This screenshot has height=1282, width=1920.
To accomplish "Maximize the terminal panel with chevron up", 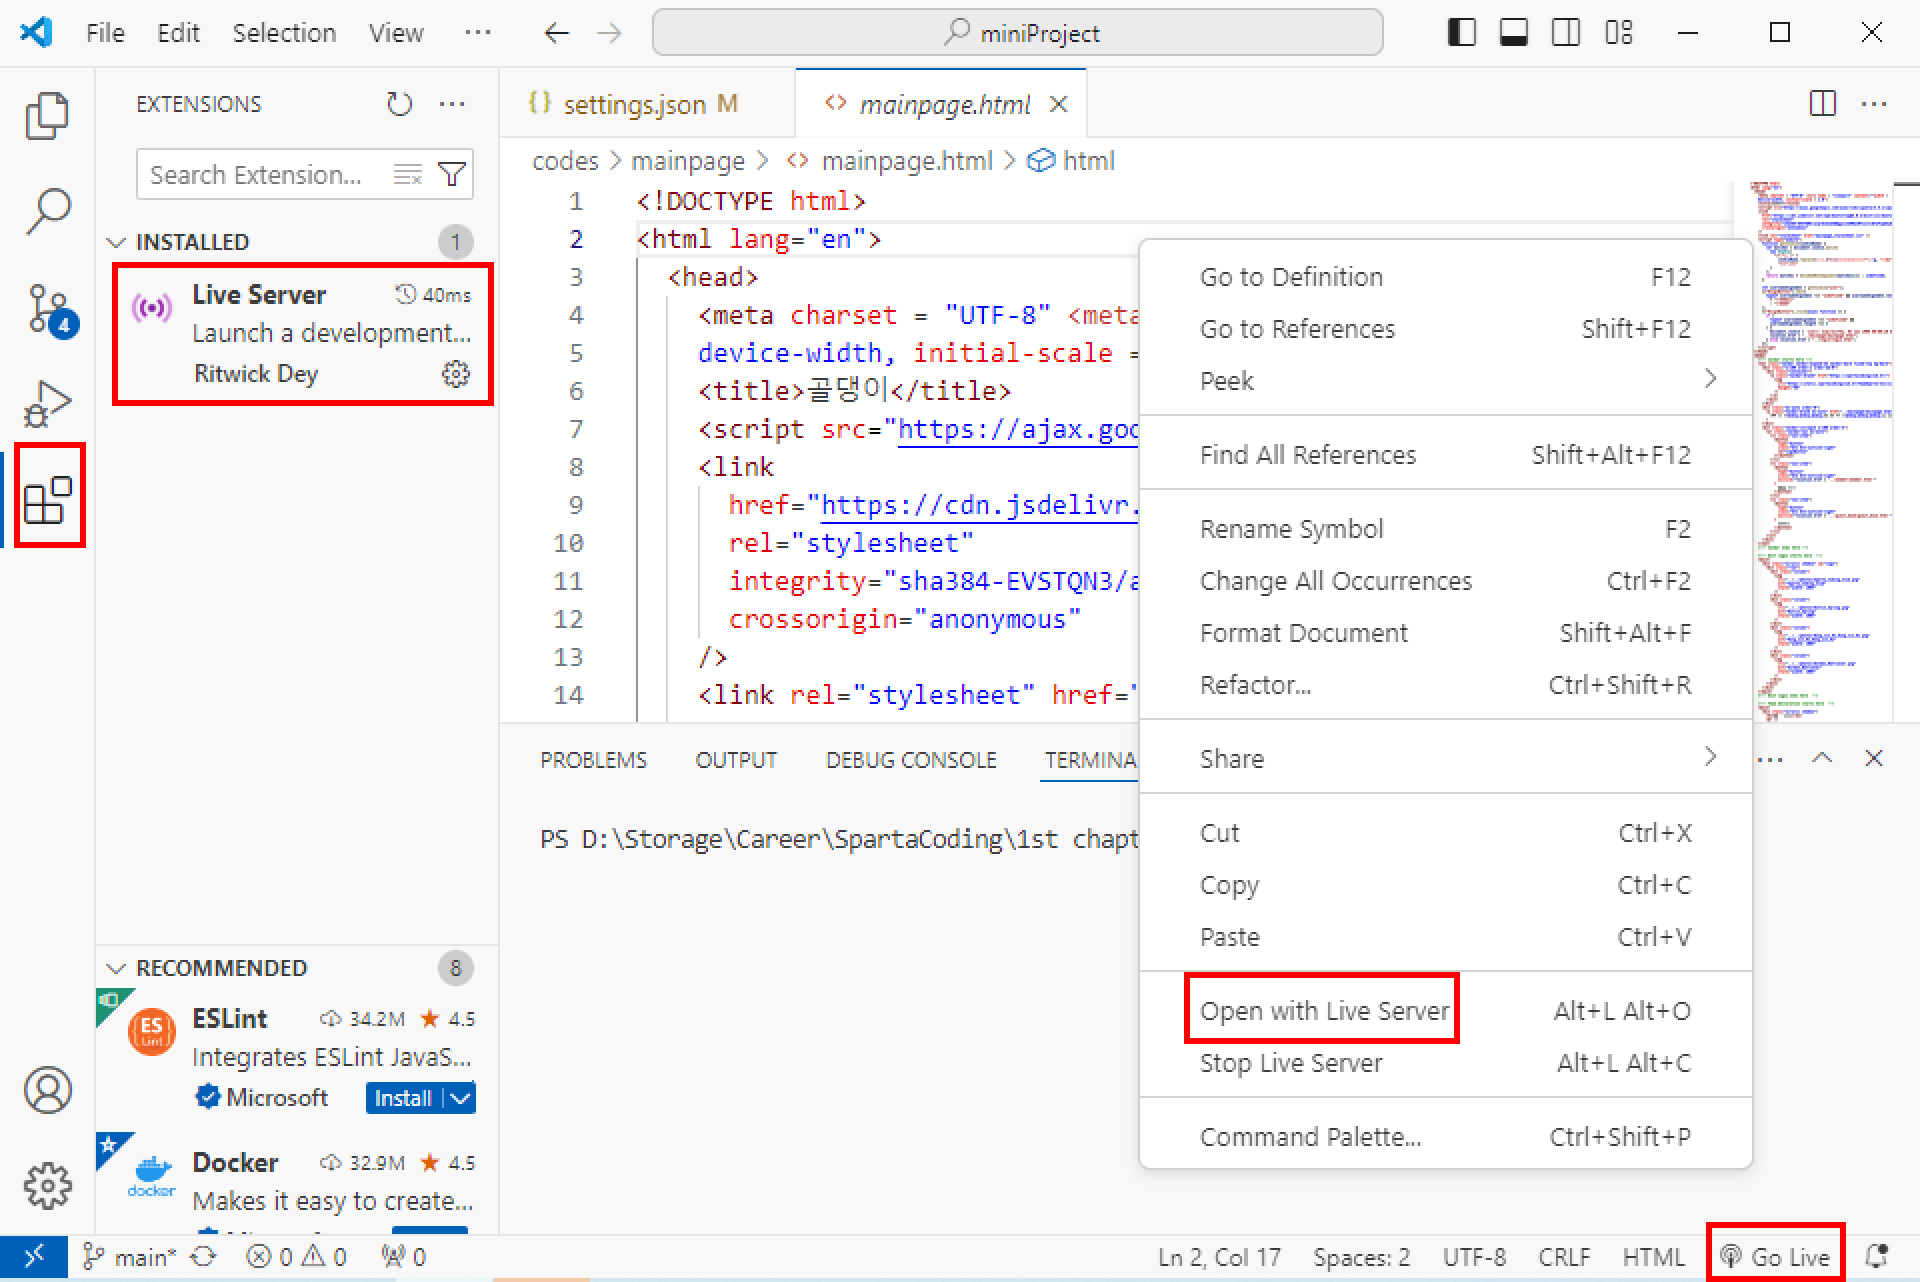I will pos(1822,758).
